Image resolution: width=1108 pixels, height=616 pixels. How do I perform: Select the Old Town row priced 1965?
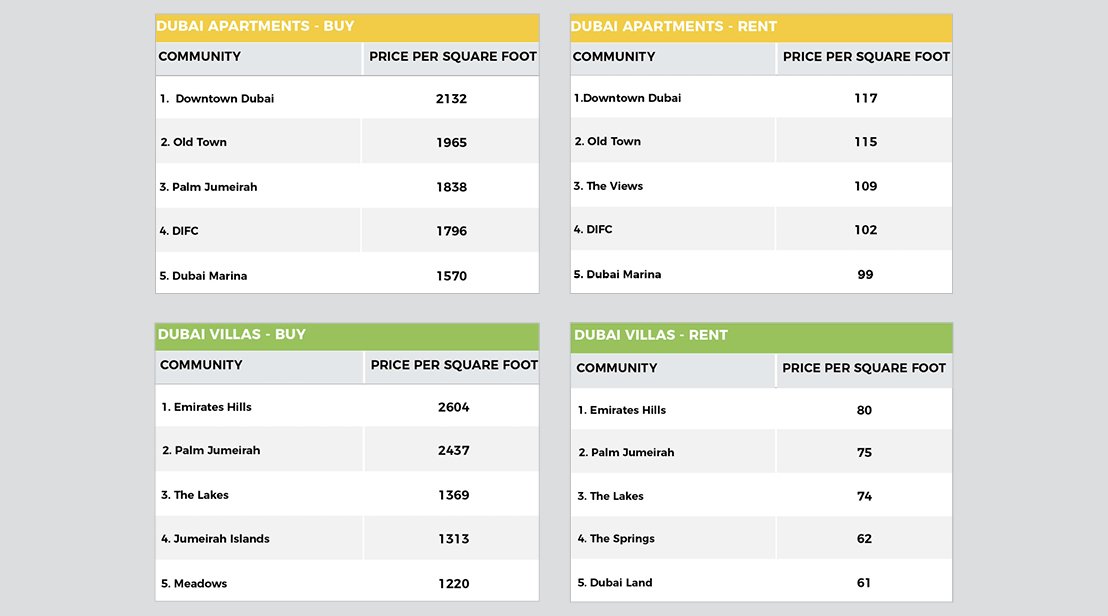(x=347, y=141)
